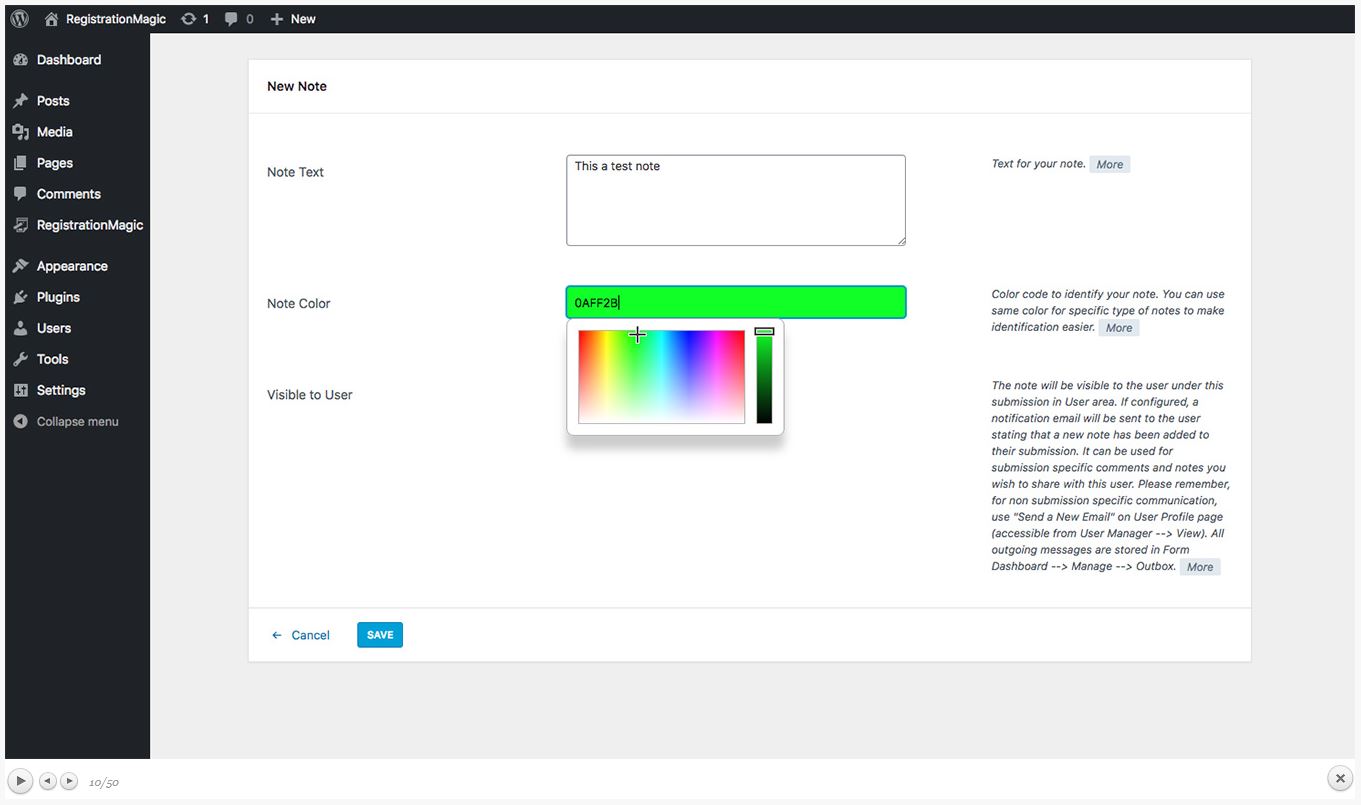Click More under Note Color help text

[1119, 328]
